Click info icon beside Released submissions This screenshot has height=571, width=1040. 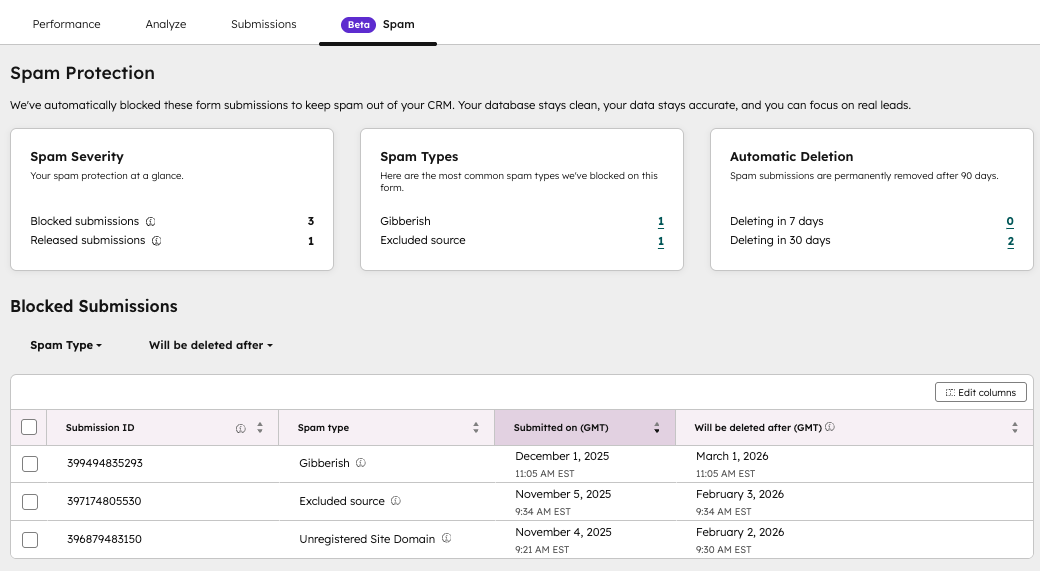(157, 241)
